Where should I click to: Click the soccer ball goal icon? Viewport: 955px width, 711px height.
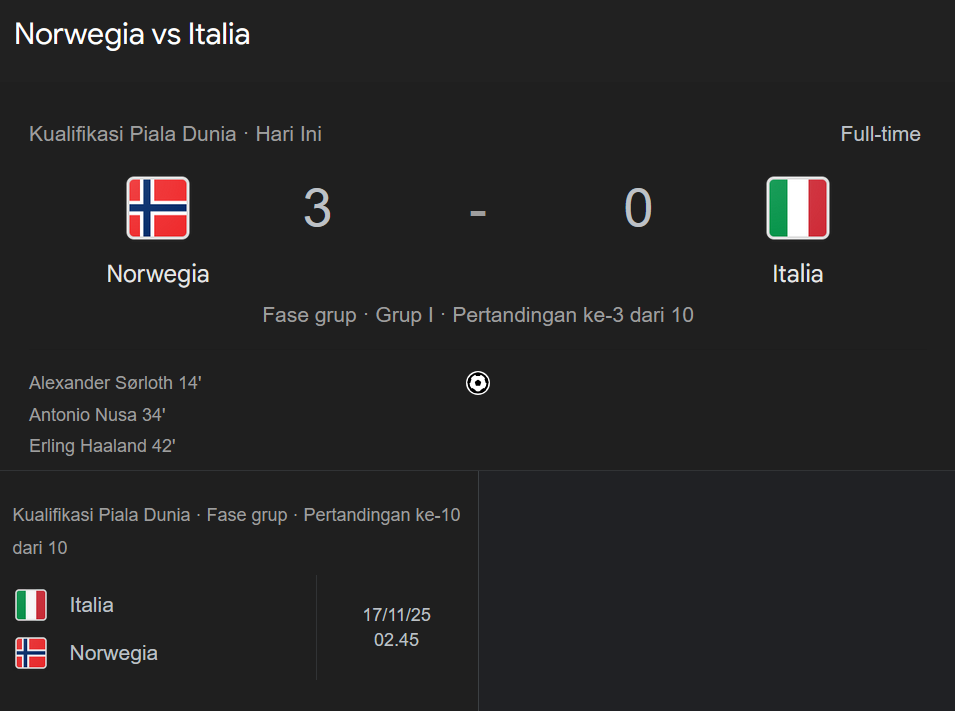pyautogui.click(x=478, y=383)
